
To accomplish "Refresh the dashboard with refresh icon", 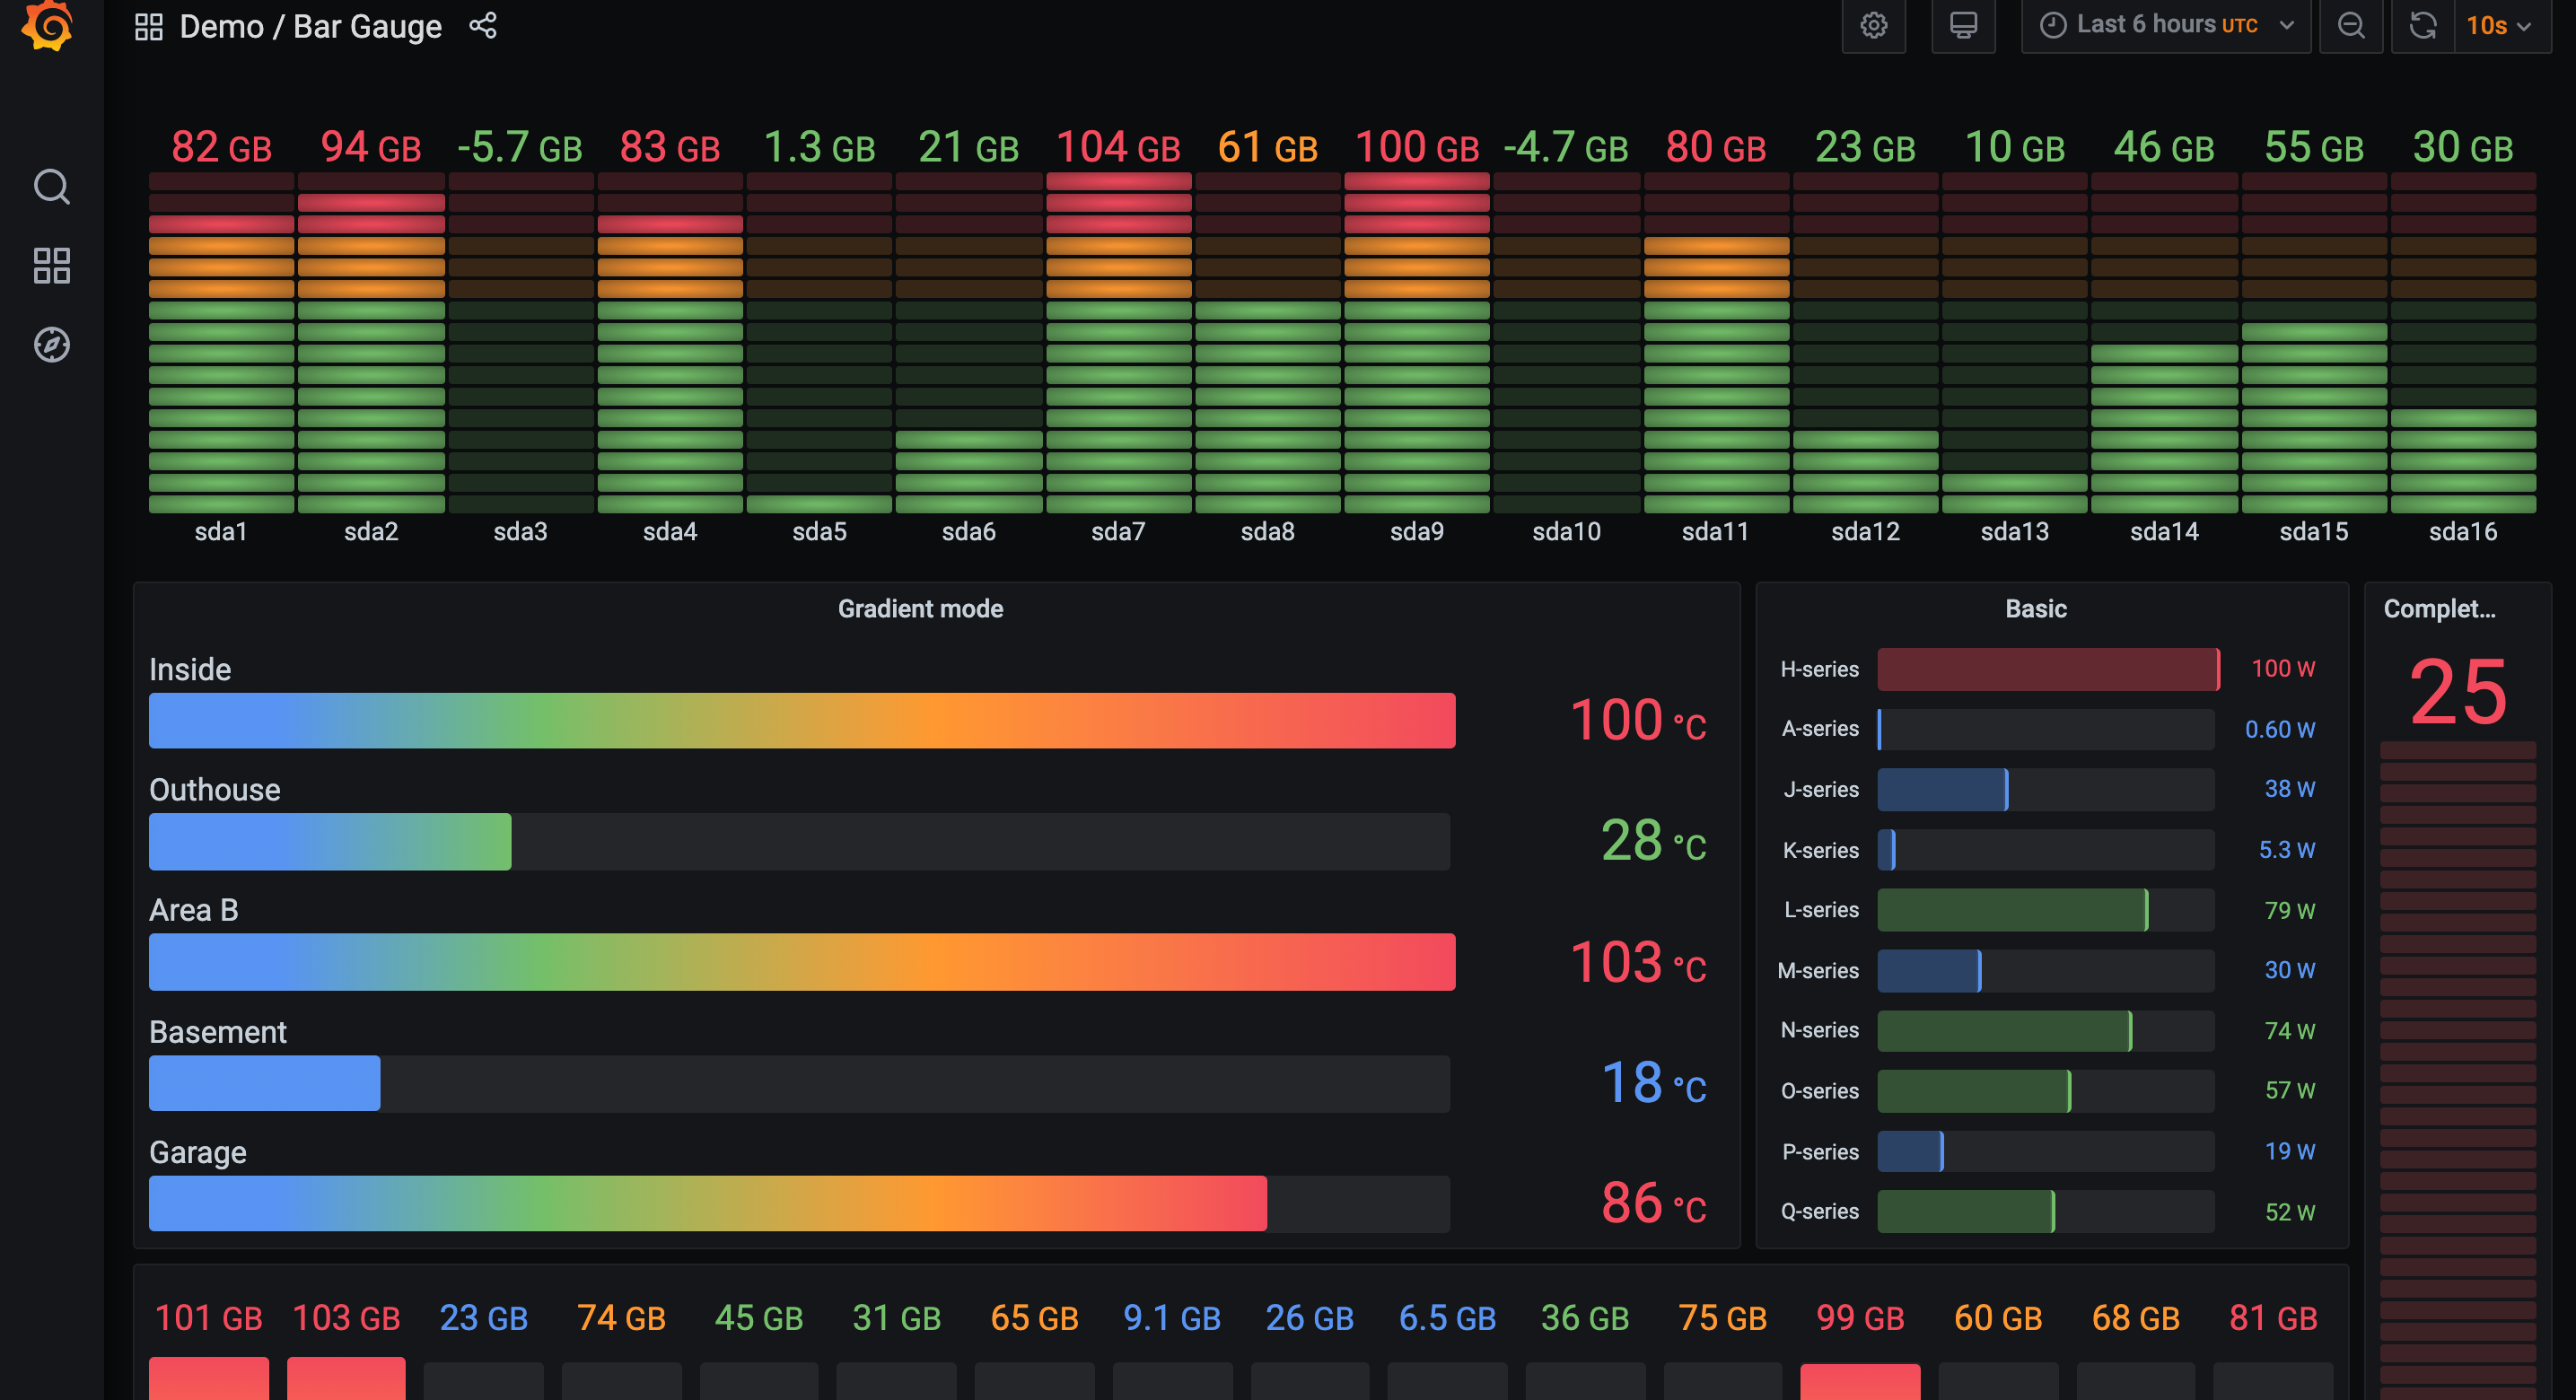I will pos(2422,25).
